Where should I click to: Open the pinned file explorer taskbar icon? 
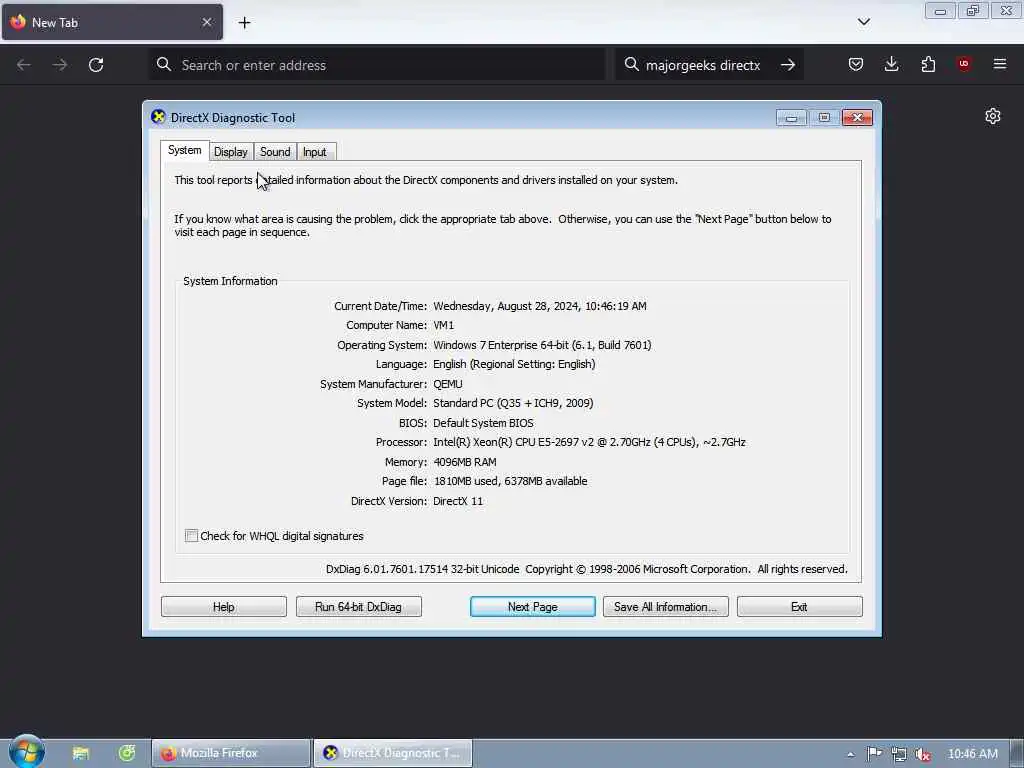tap(80, 753)
